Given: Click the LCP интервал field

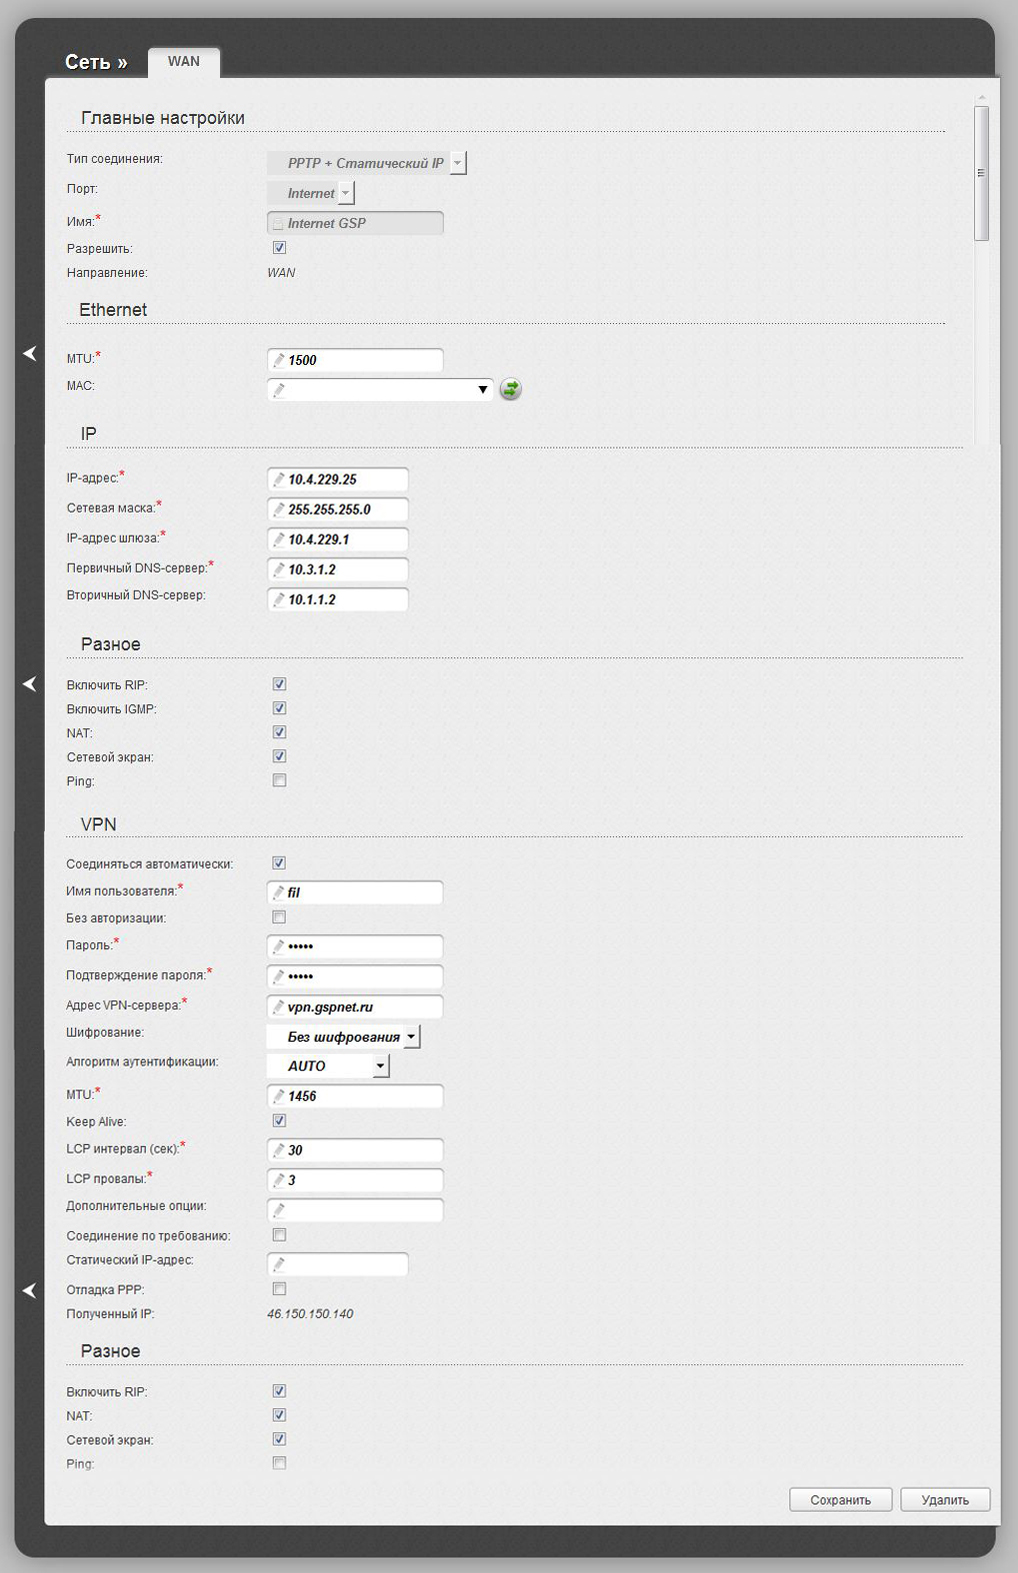Looking at the screenshot, I should pos(355,1151).
